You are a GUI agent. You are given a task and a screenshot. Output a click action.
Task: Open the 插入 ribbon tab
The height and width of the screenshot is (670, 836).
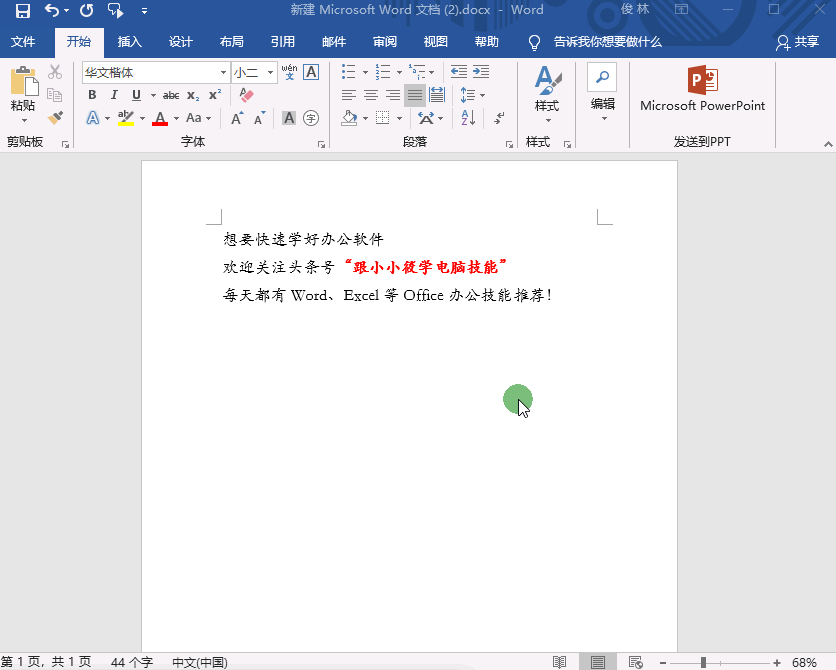[x=130, y=42]
